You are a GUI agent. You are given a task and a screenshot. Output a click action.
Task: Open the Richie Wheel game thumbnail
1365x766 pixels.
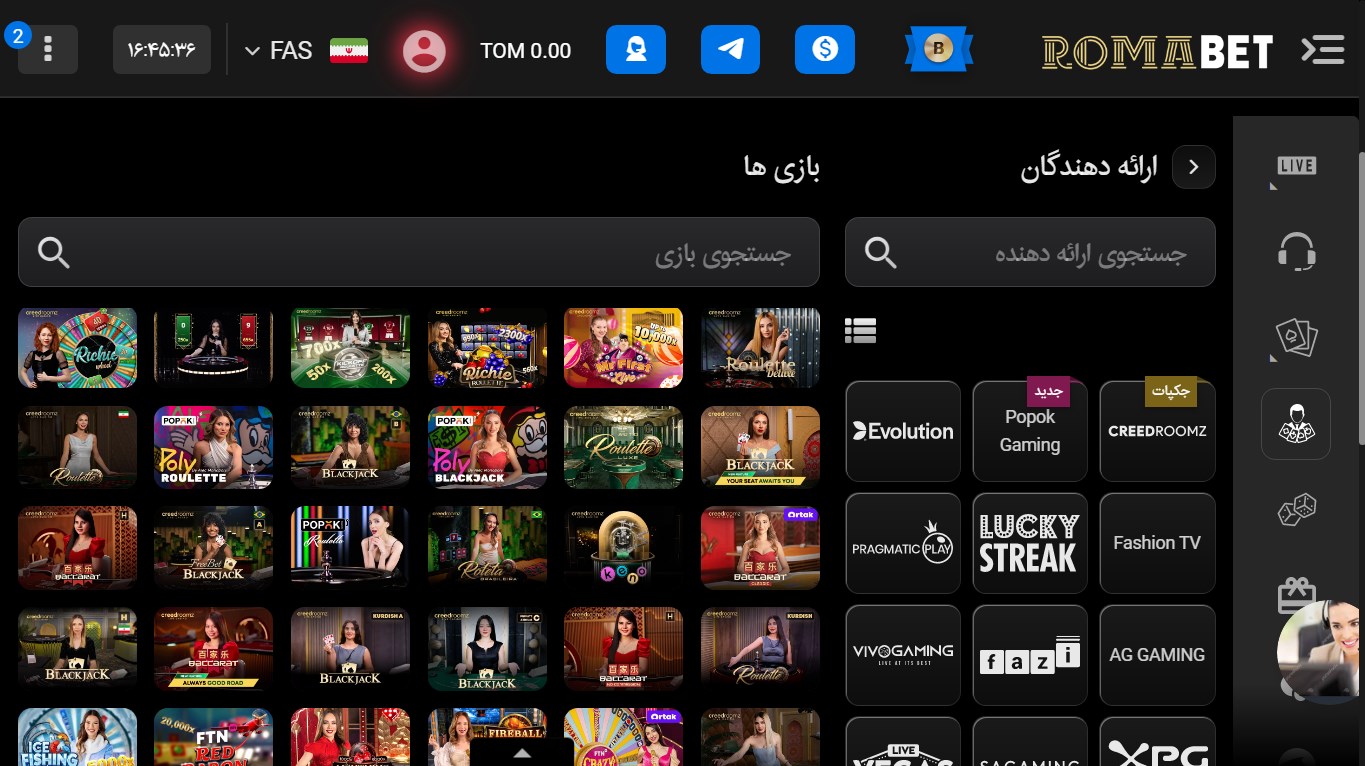(x=77, y=347)
